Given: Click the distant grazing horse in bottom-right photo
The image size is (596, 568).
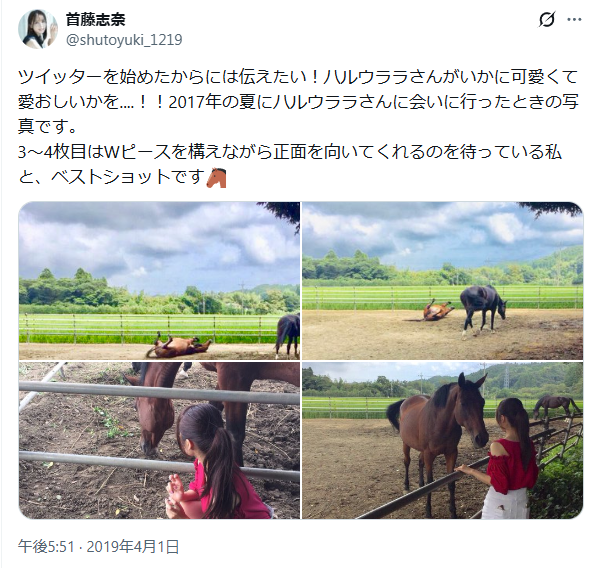Looking at the screenshot, I should coord(556,407).
